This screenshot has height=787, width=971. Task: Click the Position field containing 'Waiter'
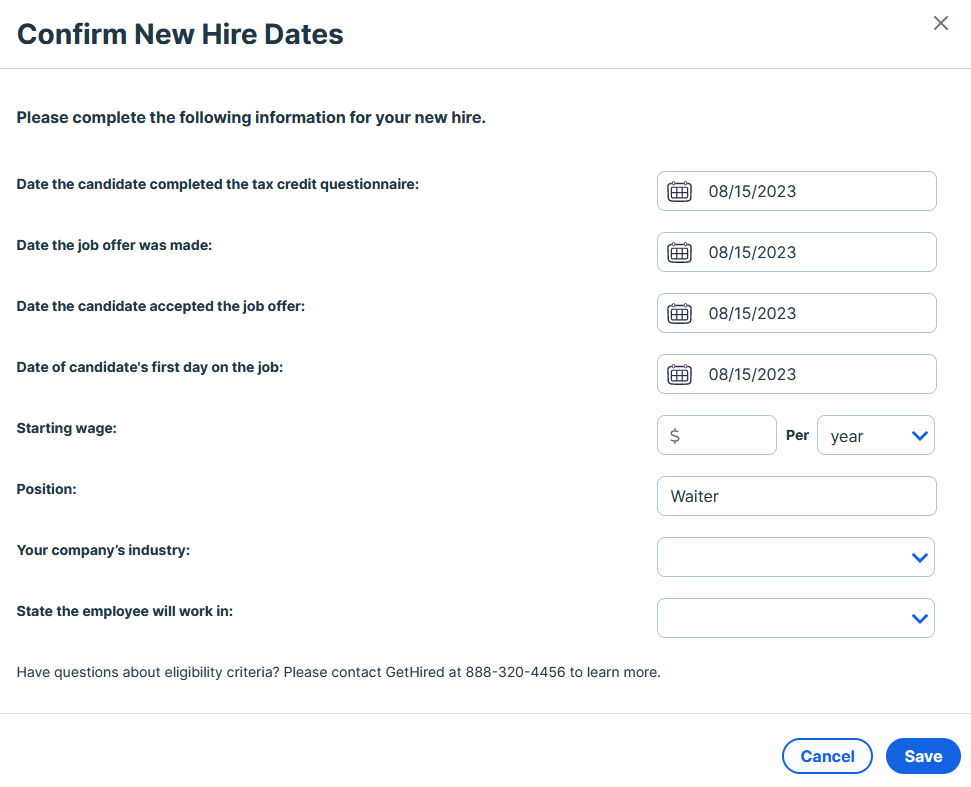pyautogui.click(x=796, y=496)
